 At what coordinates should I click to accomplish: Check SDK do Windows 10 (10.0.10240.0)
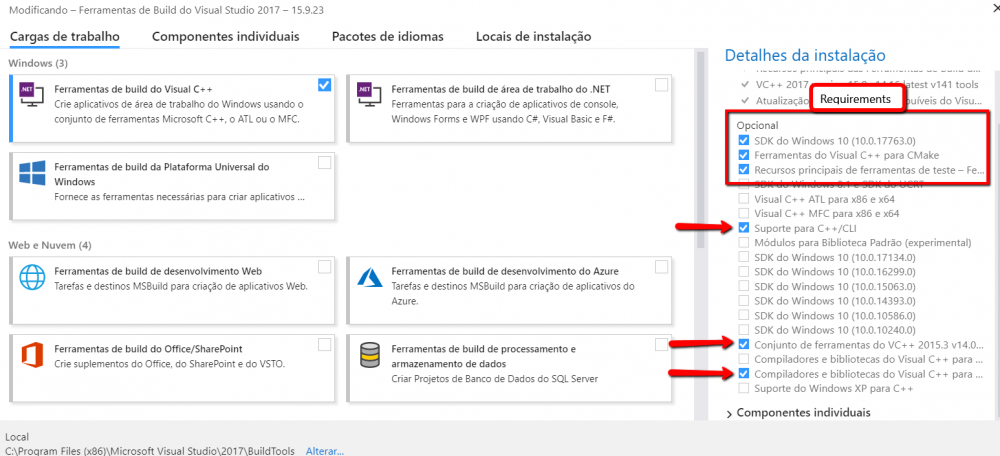tap(744, 330)
